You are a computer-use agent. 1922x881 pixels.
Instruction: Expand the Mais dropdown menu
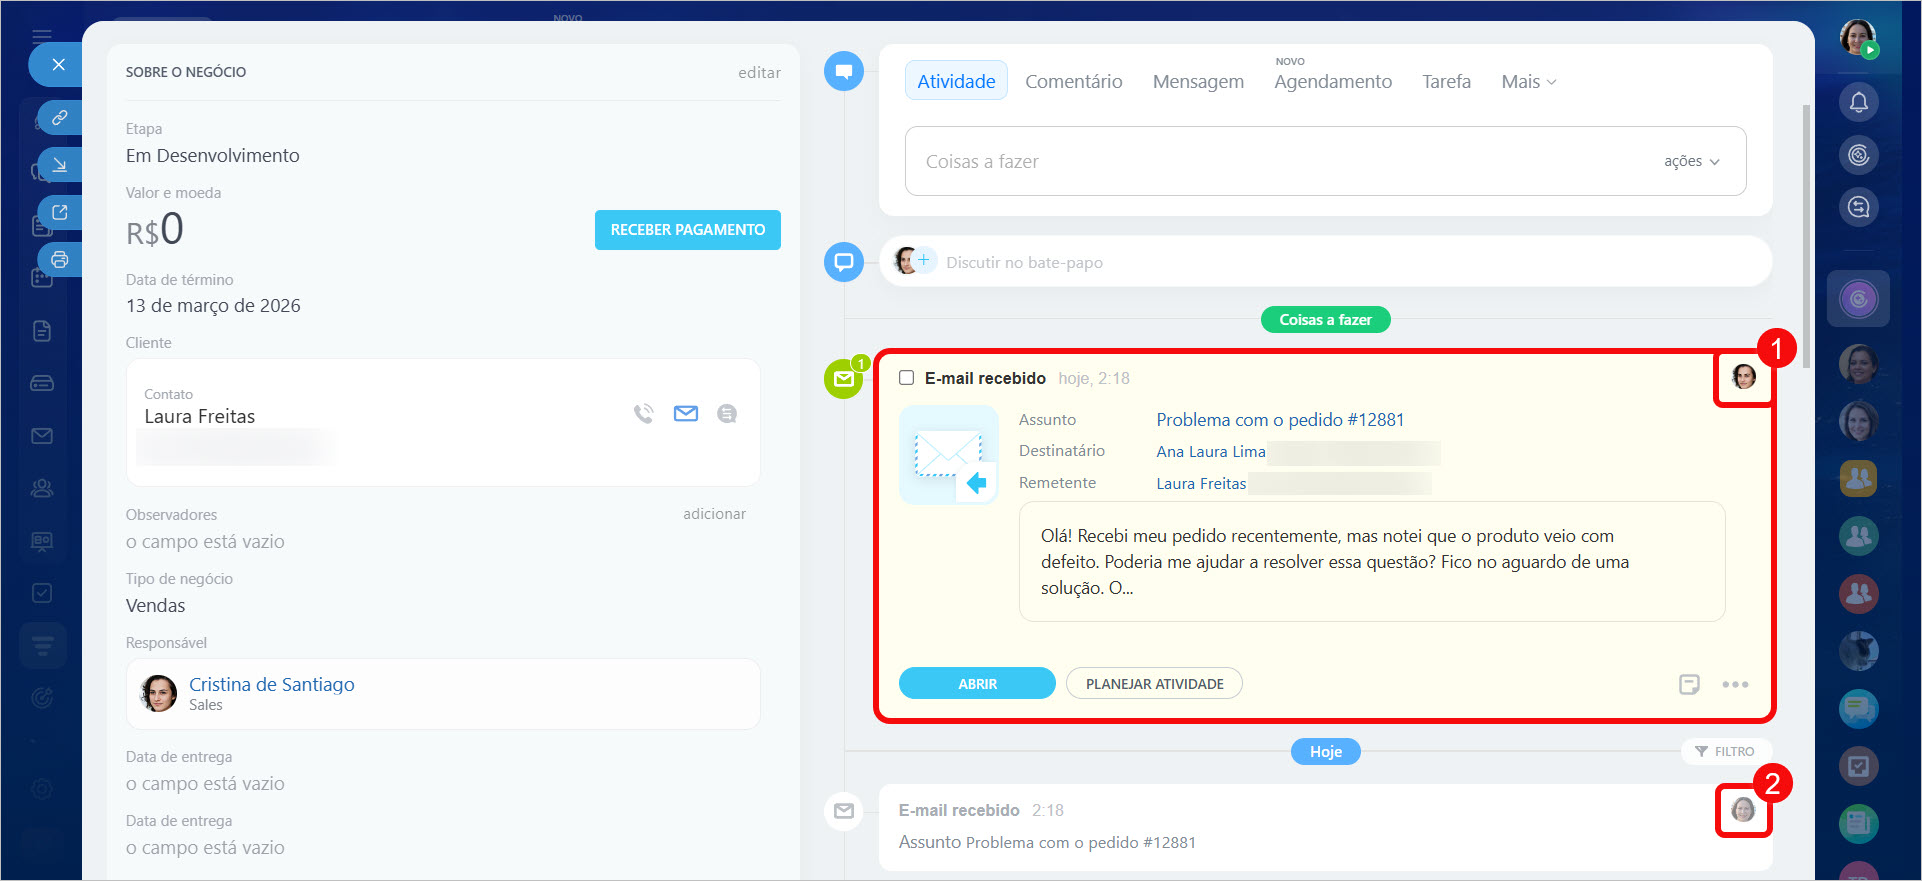[x=1528, y=82]
